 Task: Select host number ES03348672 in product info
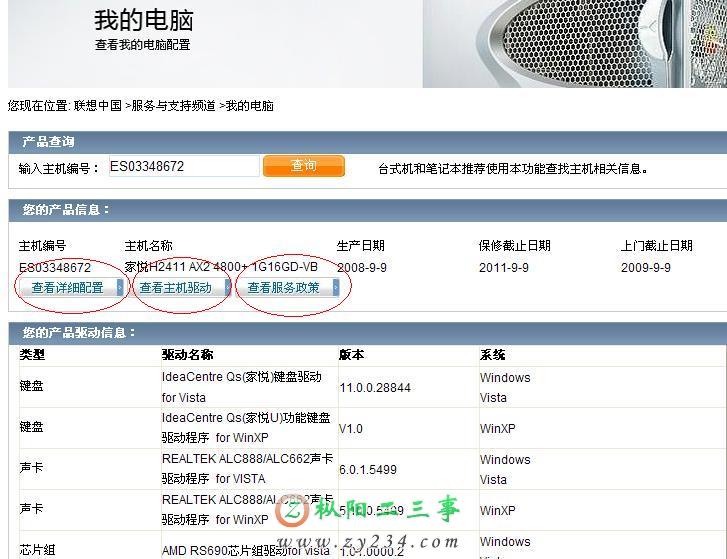pyautogui.click(x=55, y=267)
